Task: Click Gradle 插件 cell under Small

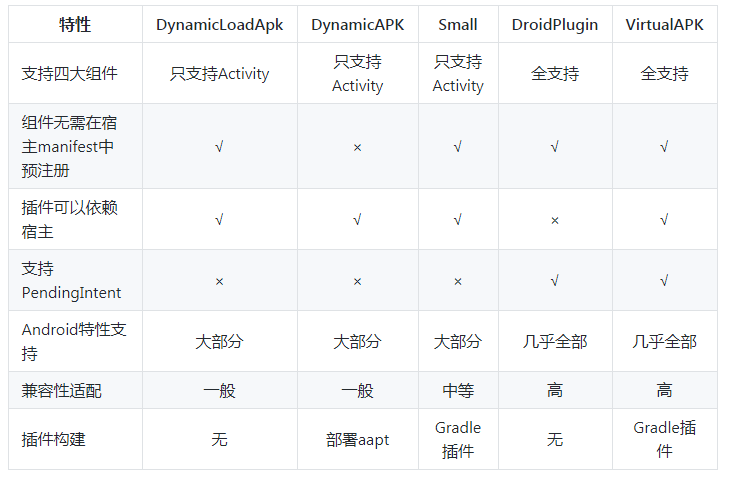Action: [x=458, y=439]
